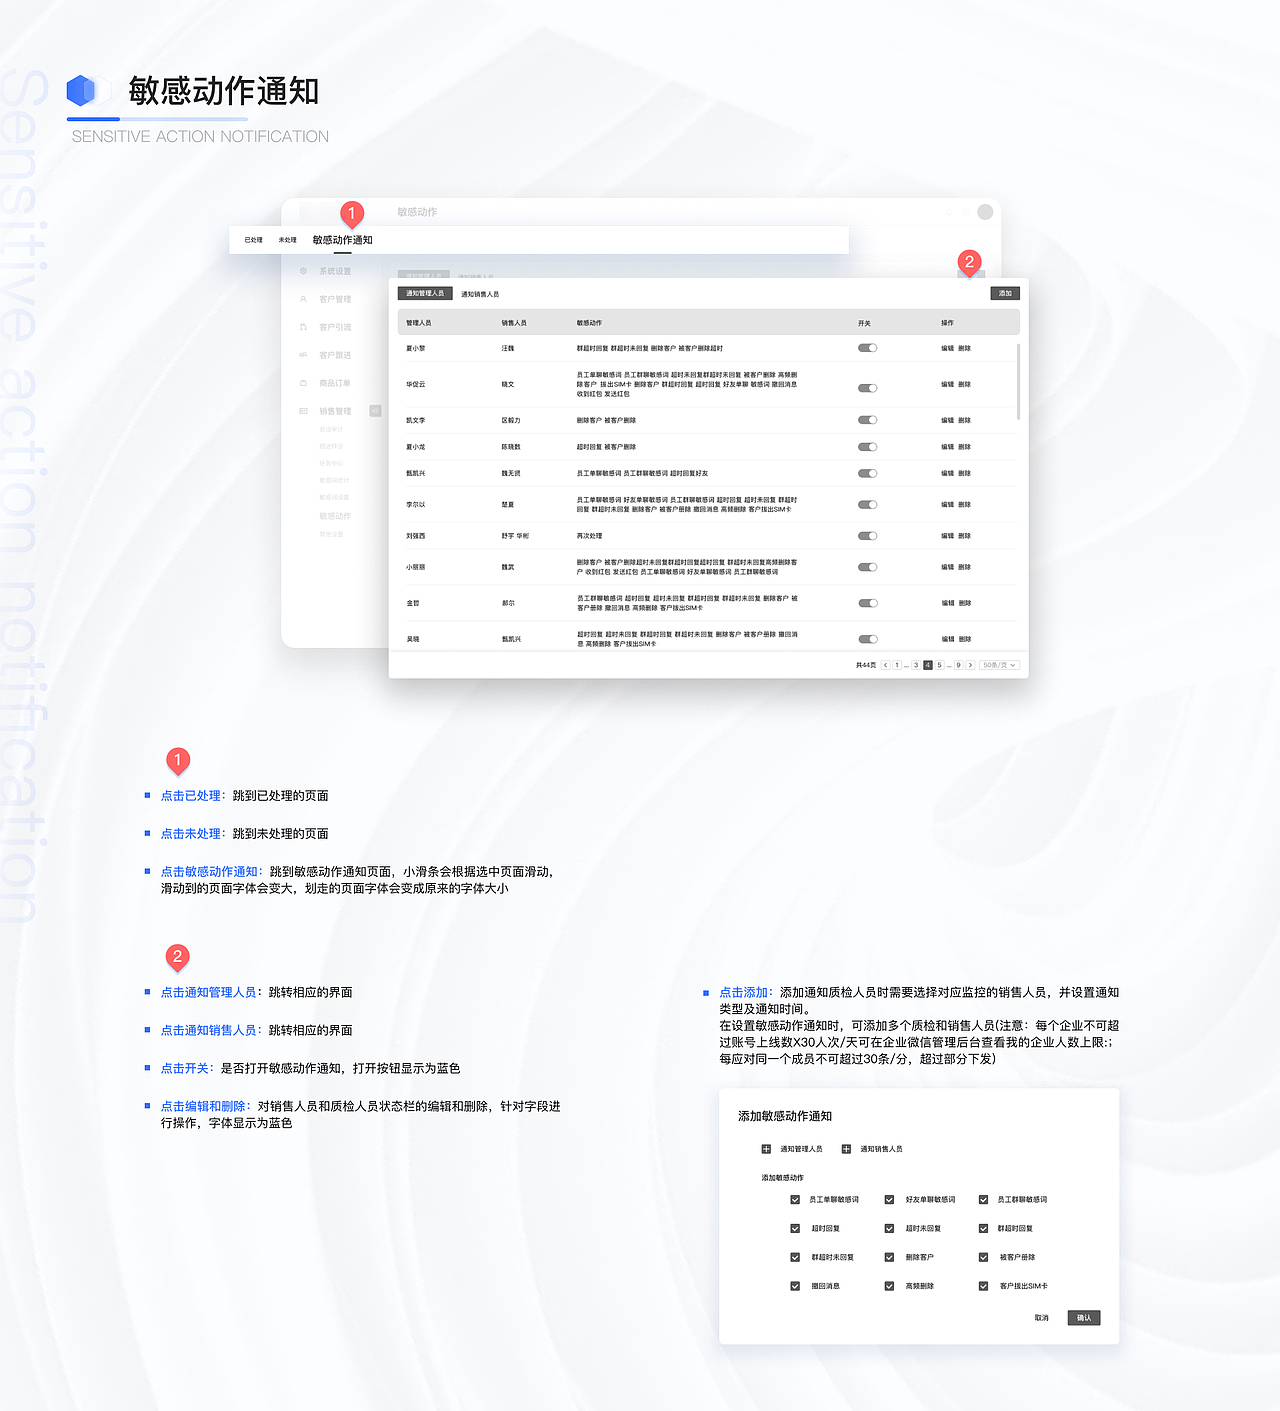The image size is (1280, 1411).
Task: Toggle the switch on 汪魏's notification row
Action: 867,347
